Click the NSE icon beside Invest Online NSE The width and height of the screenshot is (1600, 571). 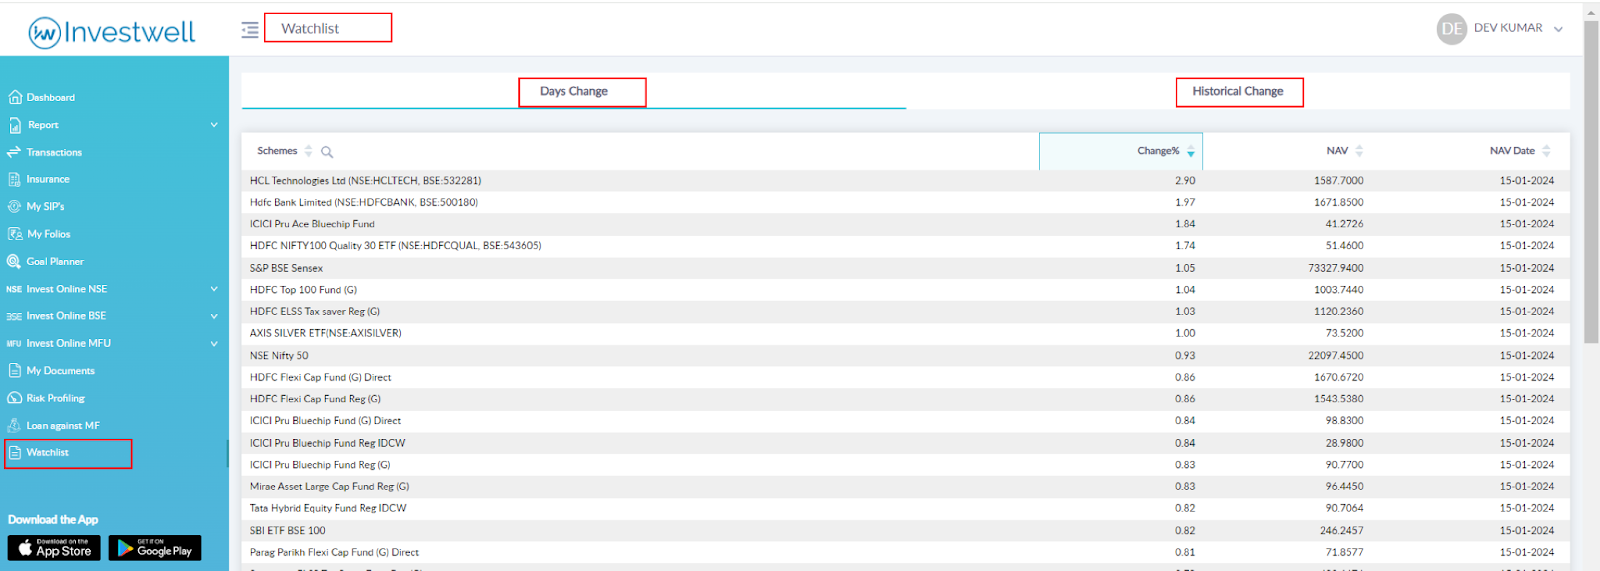click(x=14, y=289)
